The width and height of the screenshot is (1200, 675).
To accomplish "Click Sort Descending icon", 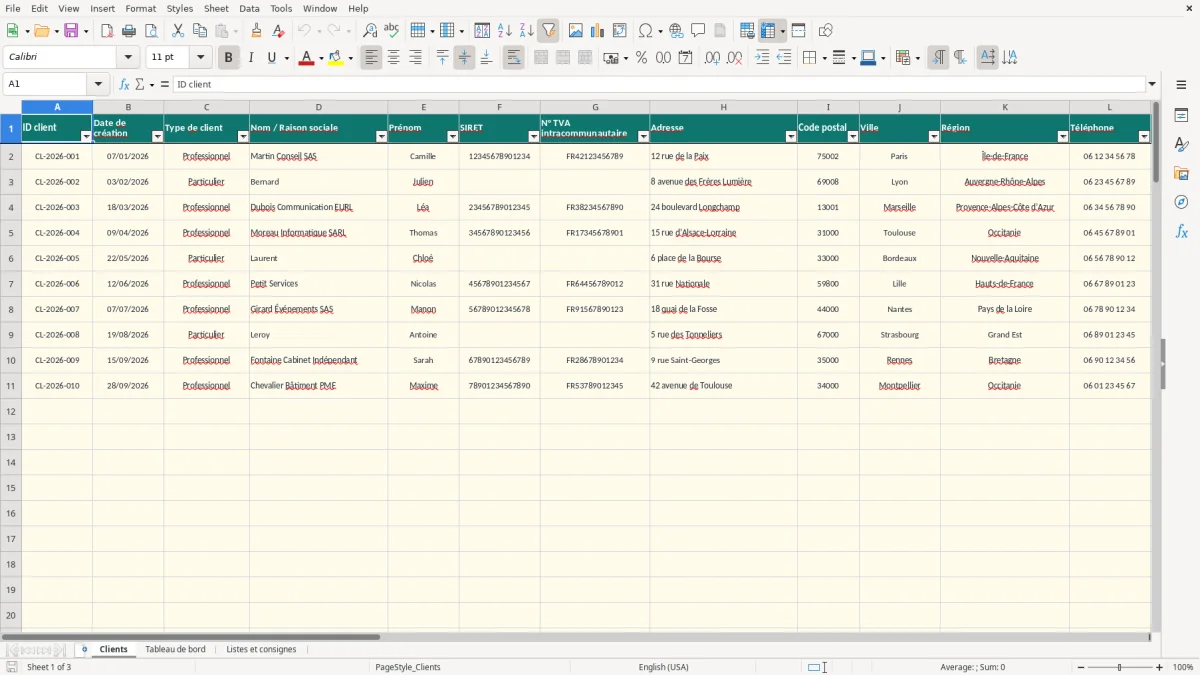I will (x=527, y=31).
